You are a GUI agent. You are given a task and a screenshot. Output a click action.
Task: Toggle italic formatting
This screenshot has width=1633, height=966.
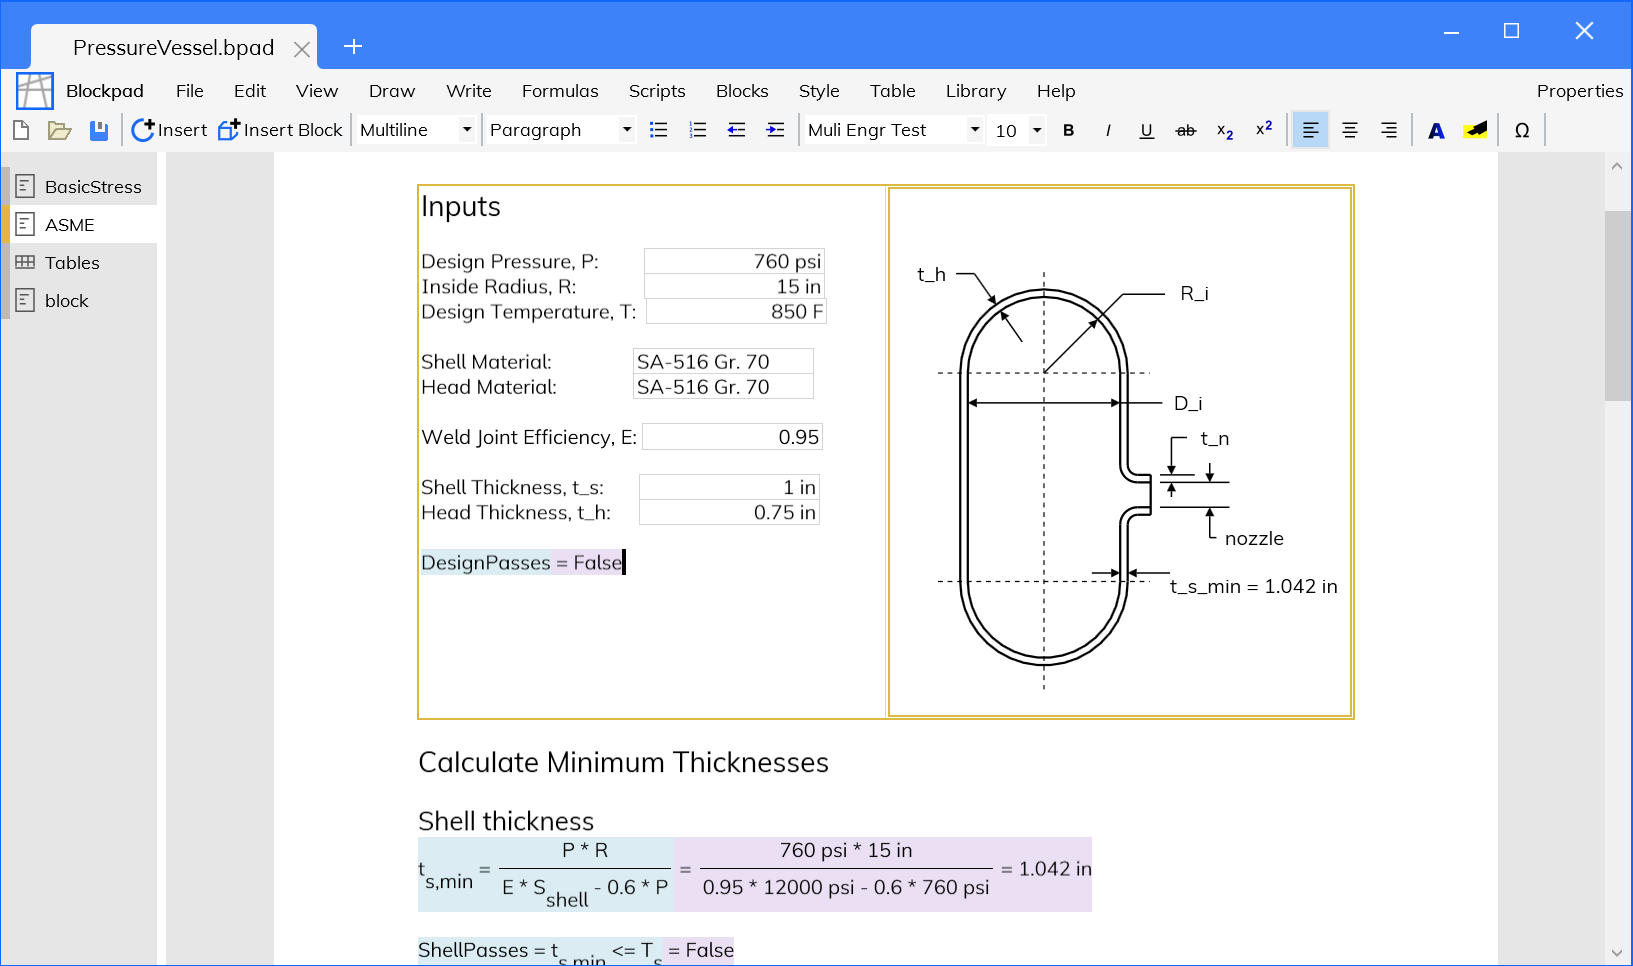click(x=1107, y=130)
